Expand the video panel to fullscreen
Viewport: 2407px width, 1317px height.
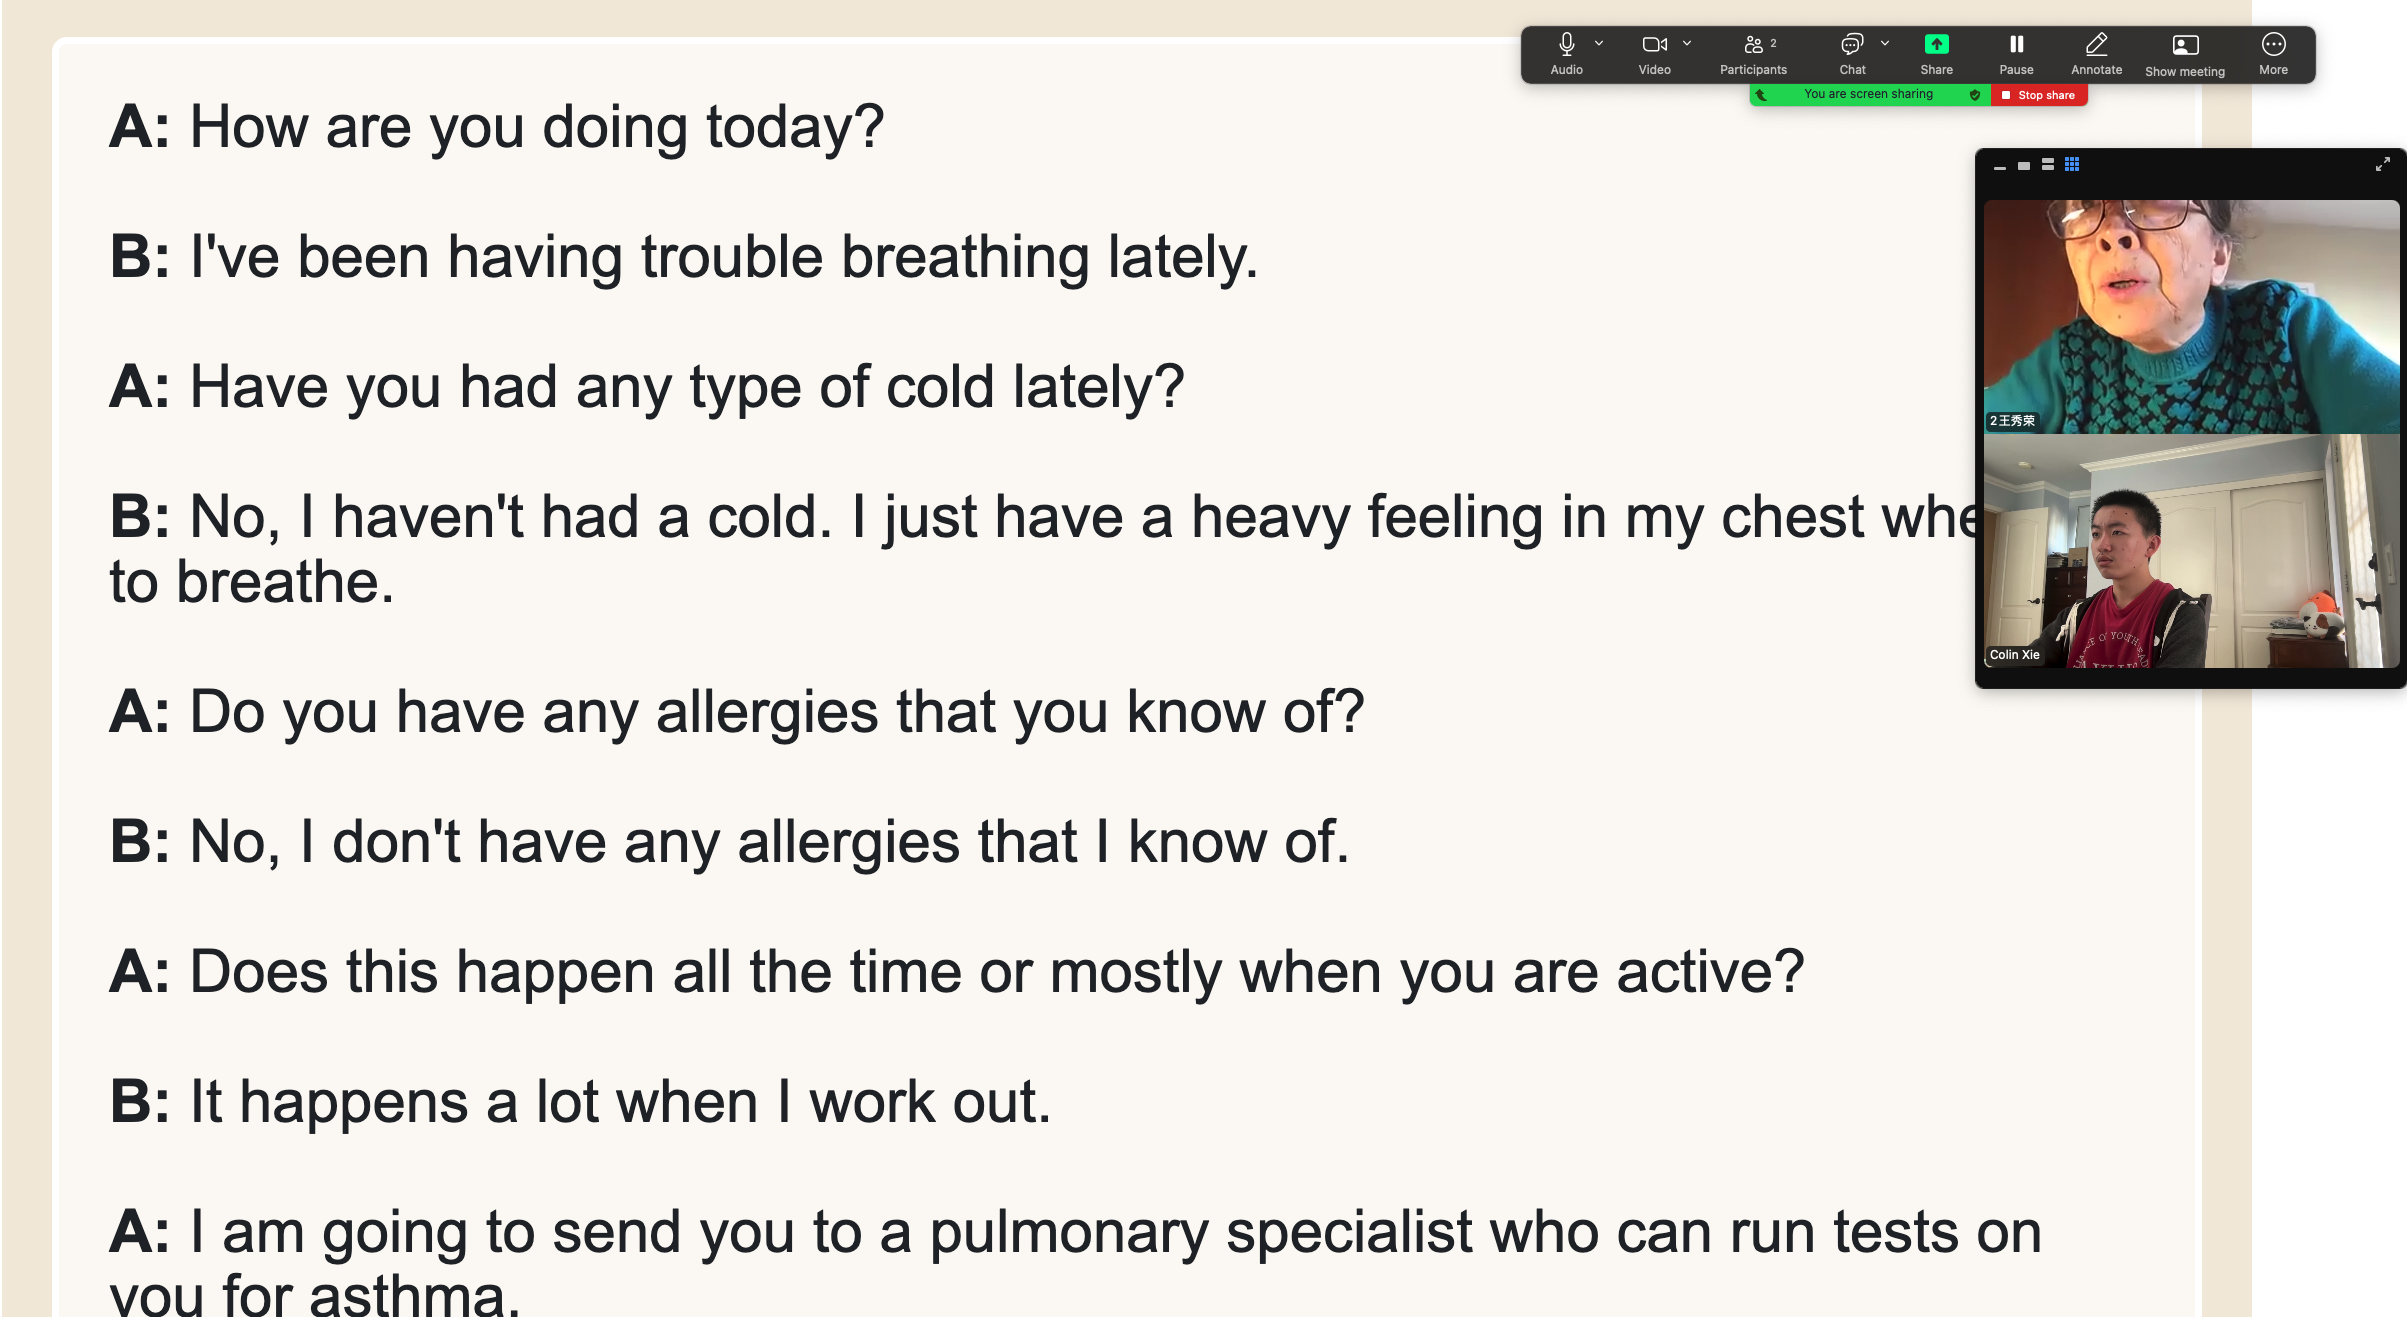[x=2383, y=164]
